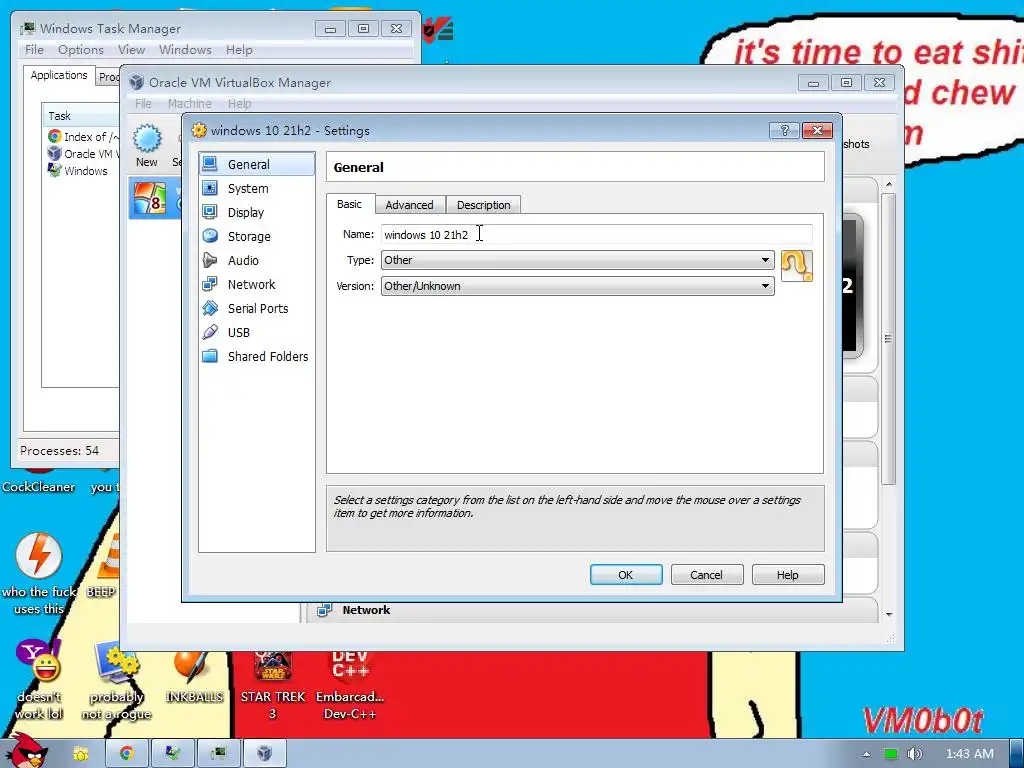
Task: Open Audio settings category
Action: tap(257, 261)
